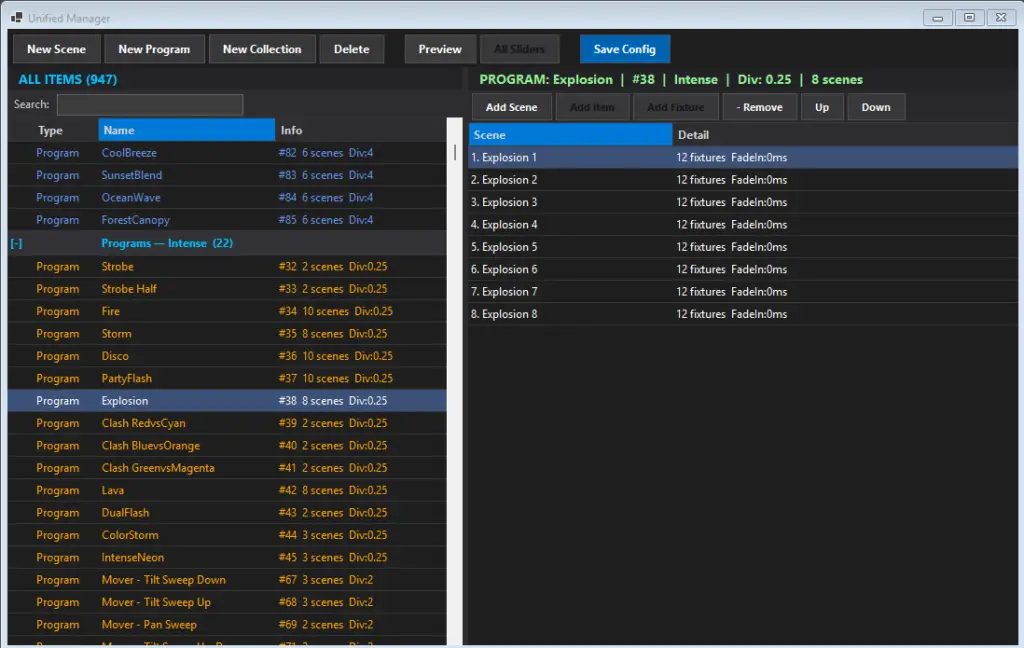The width and height of the screenshot is (1024, 648).
Task: Collapse the Programs — Intense group
Action: (x=16, y=244)
